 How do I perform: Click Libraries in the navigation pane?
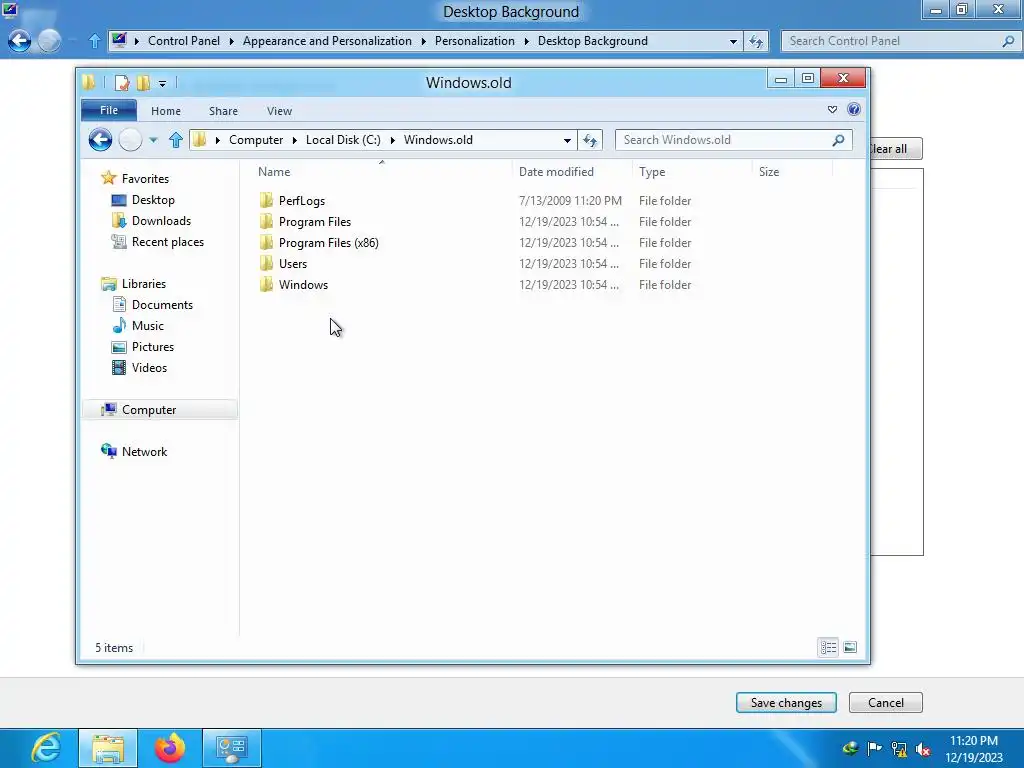coord(144,283)
